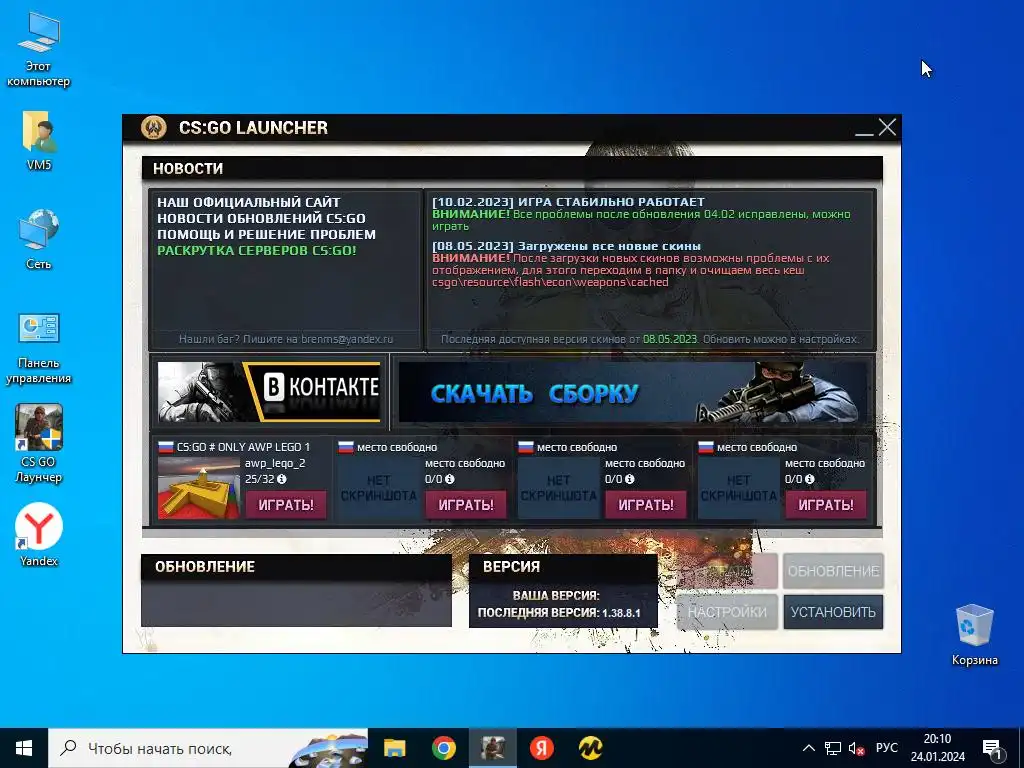Click the greyed НАСТРОЙКИ button
The image size is (1024, 768).
[727, 612]
